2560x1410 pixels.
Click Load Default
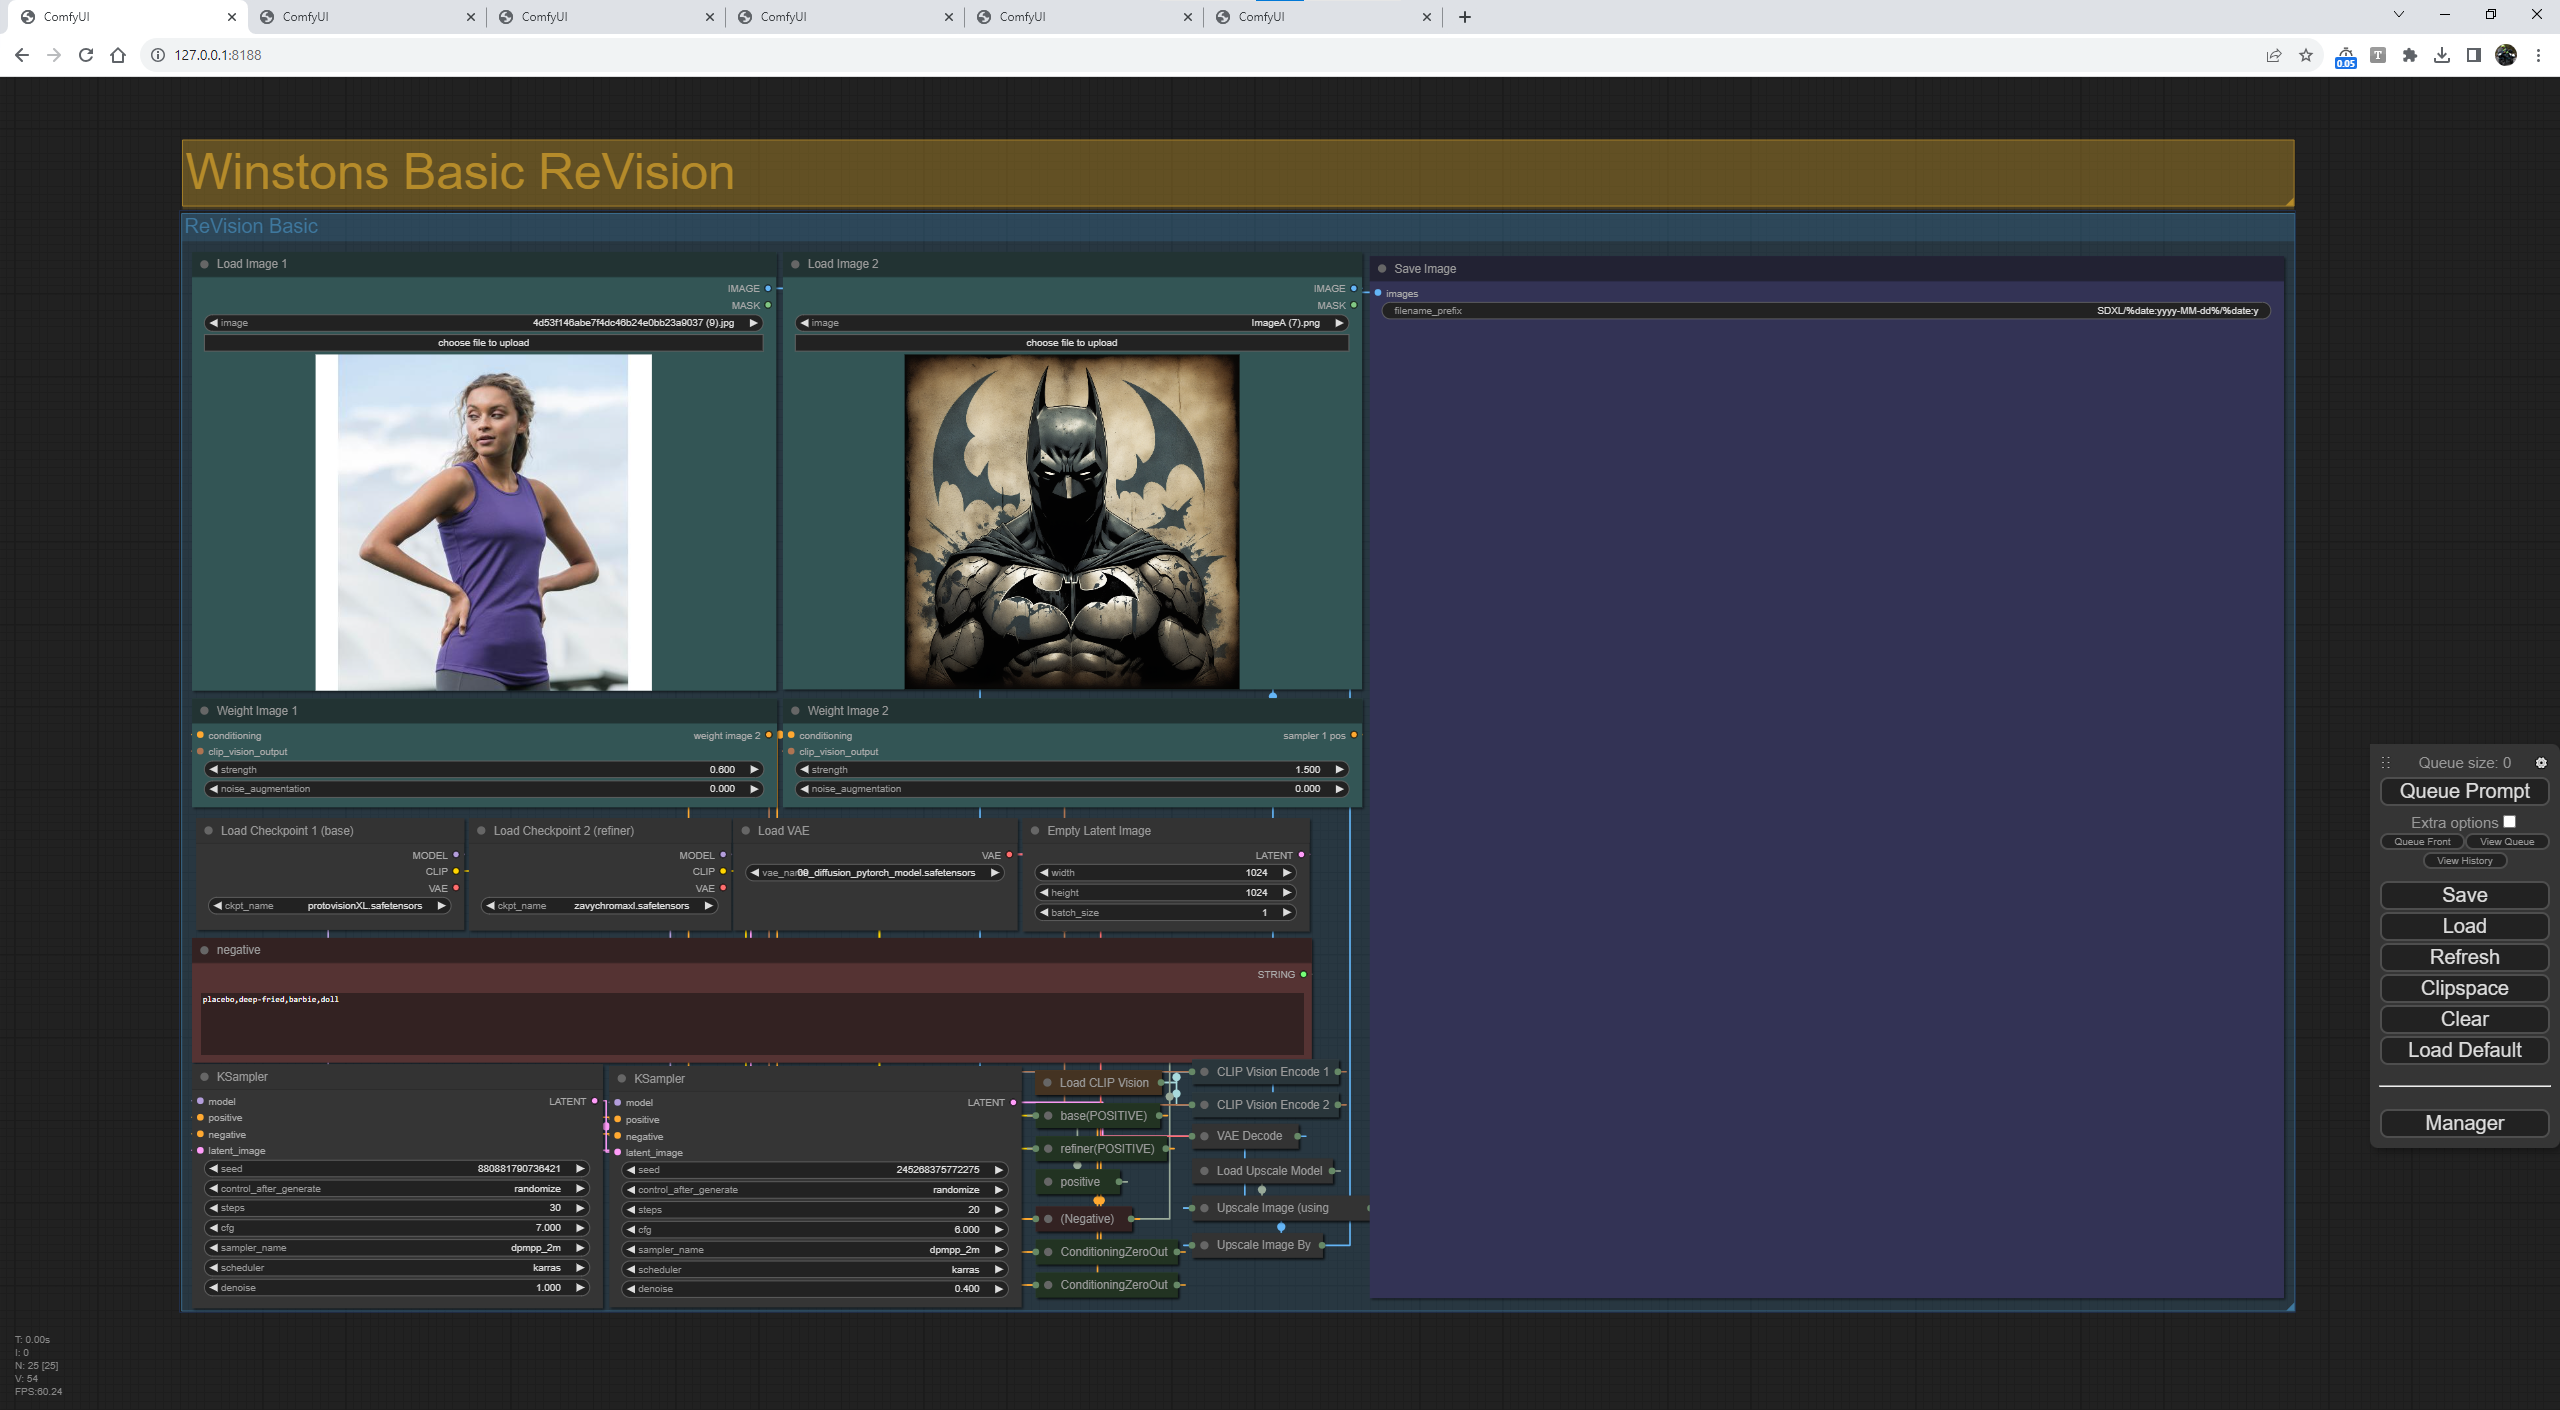click(x=2464, y=1050)
